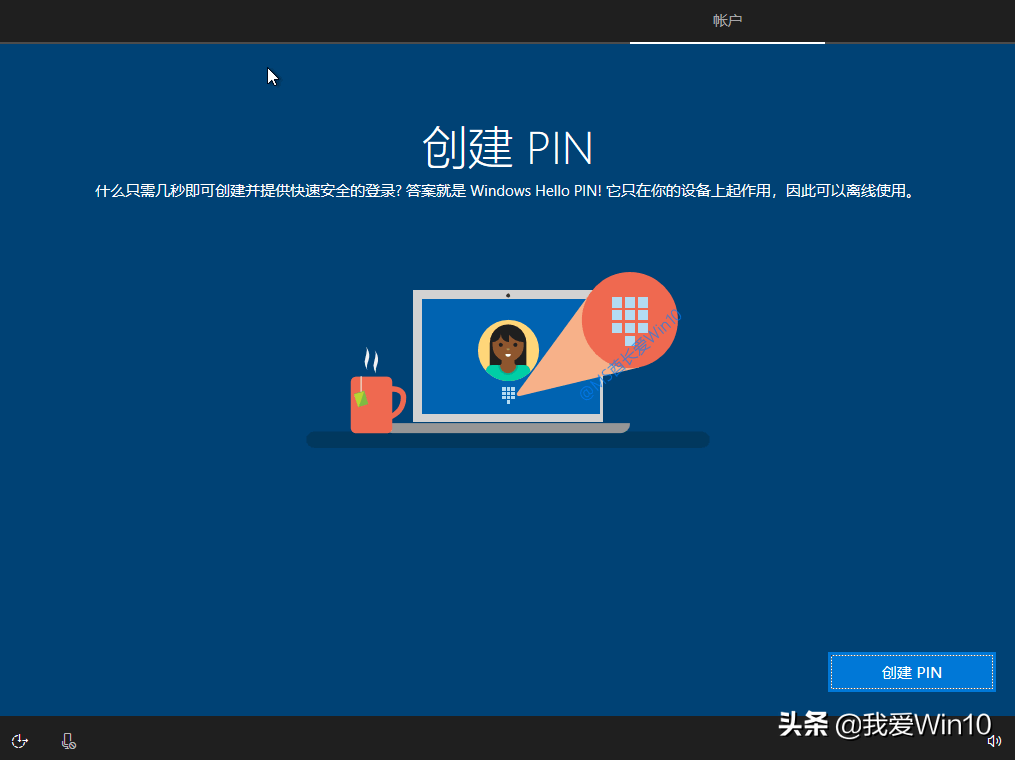Click the orange PIN keypad bubble illustration
Image resolution: width=1015 pixels, height=760 pixels.
(x=630, y=317)
